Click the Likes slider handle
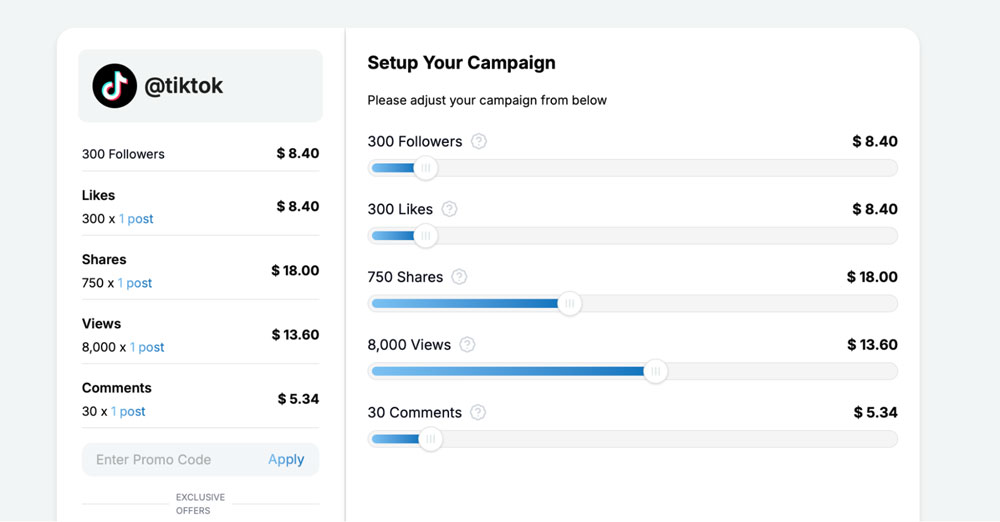 426,236
